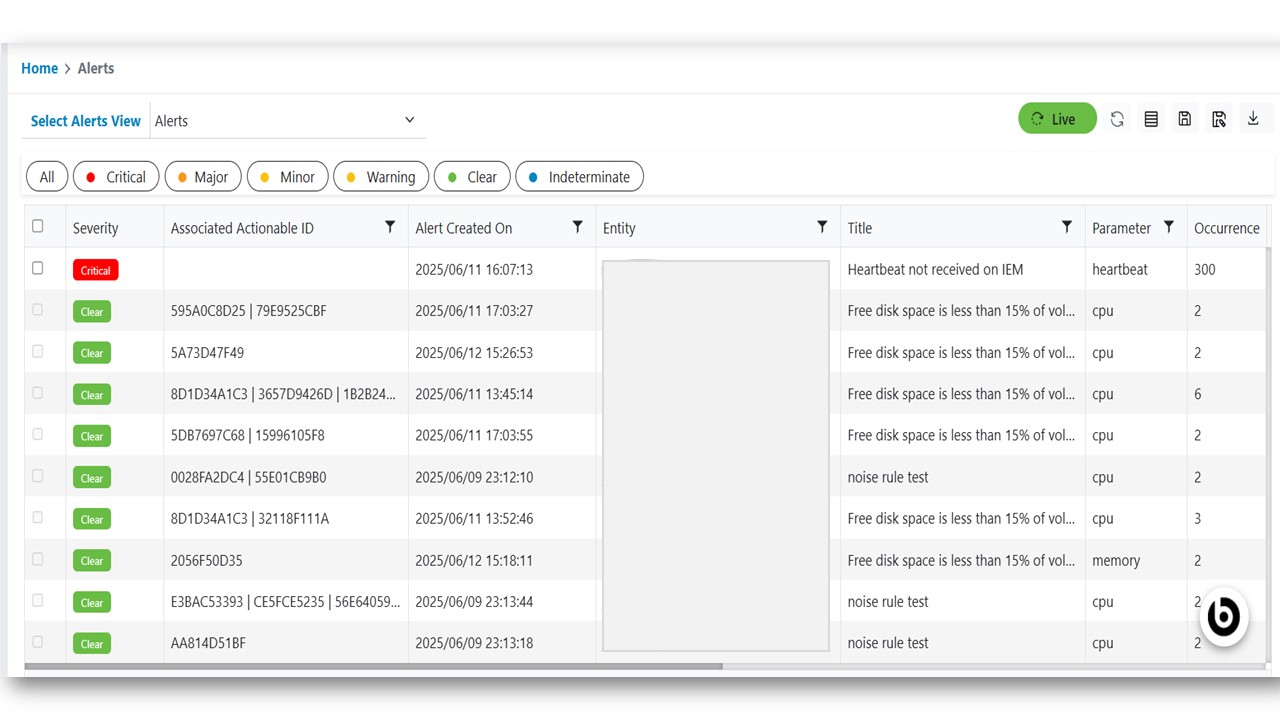Image resolution: width=1280 pixels, height=720 pixels.
Task: Download the alerts data
Action: tap(1253, 119)
